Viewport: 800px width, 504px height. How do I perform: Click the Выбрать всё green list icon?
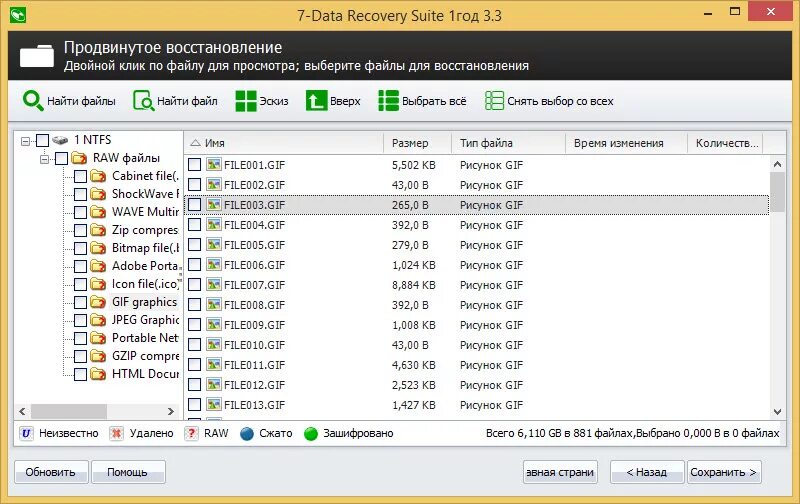388,101
